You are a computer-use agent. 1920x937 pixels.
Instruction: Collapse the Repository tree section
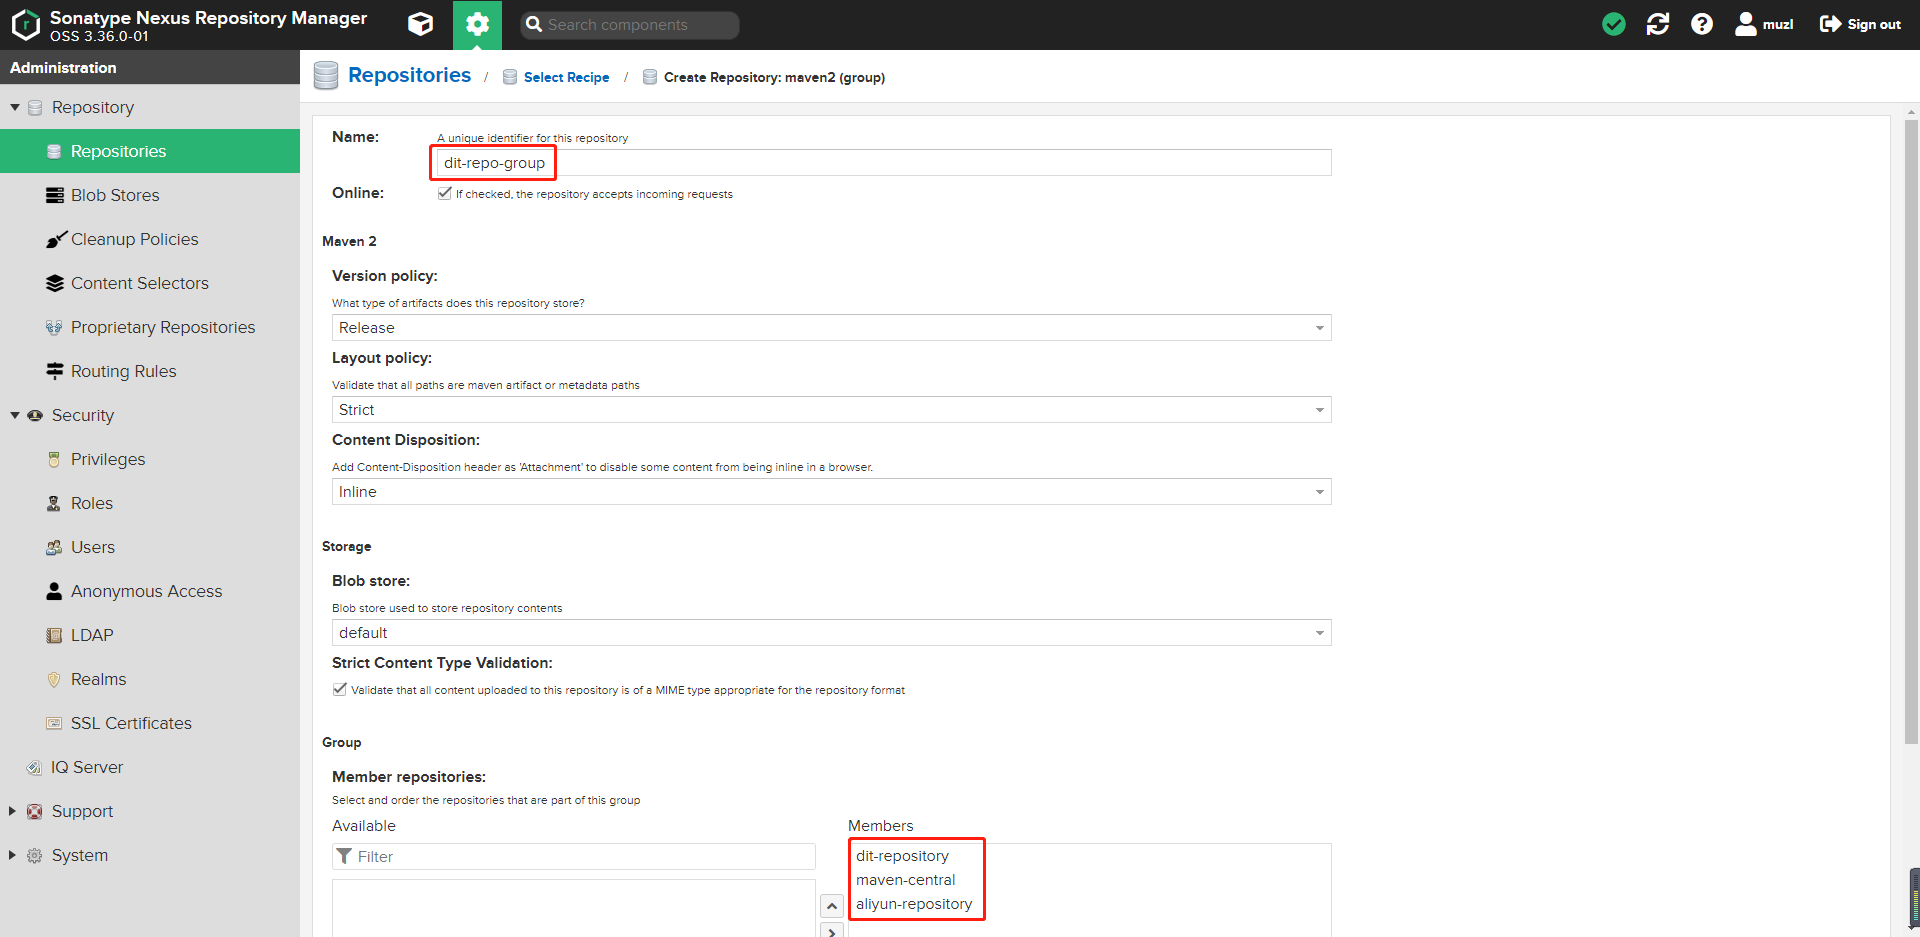click(15, 107)
